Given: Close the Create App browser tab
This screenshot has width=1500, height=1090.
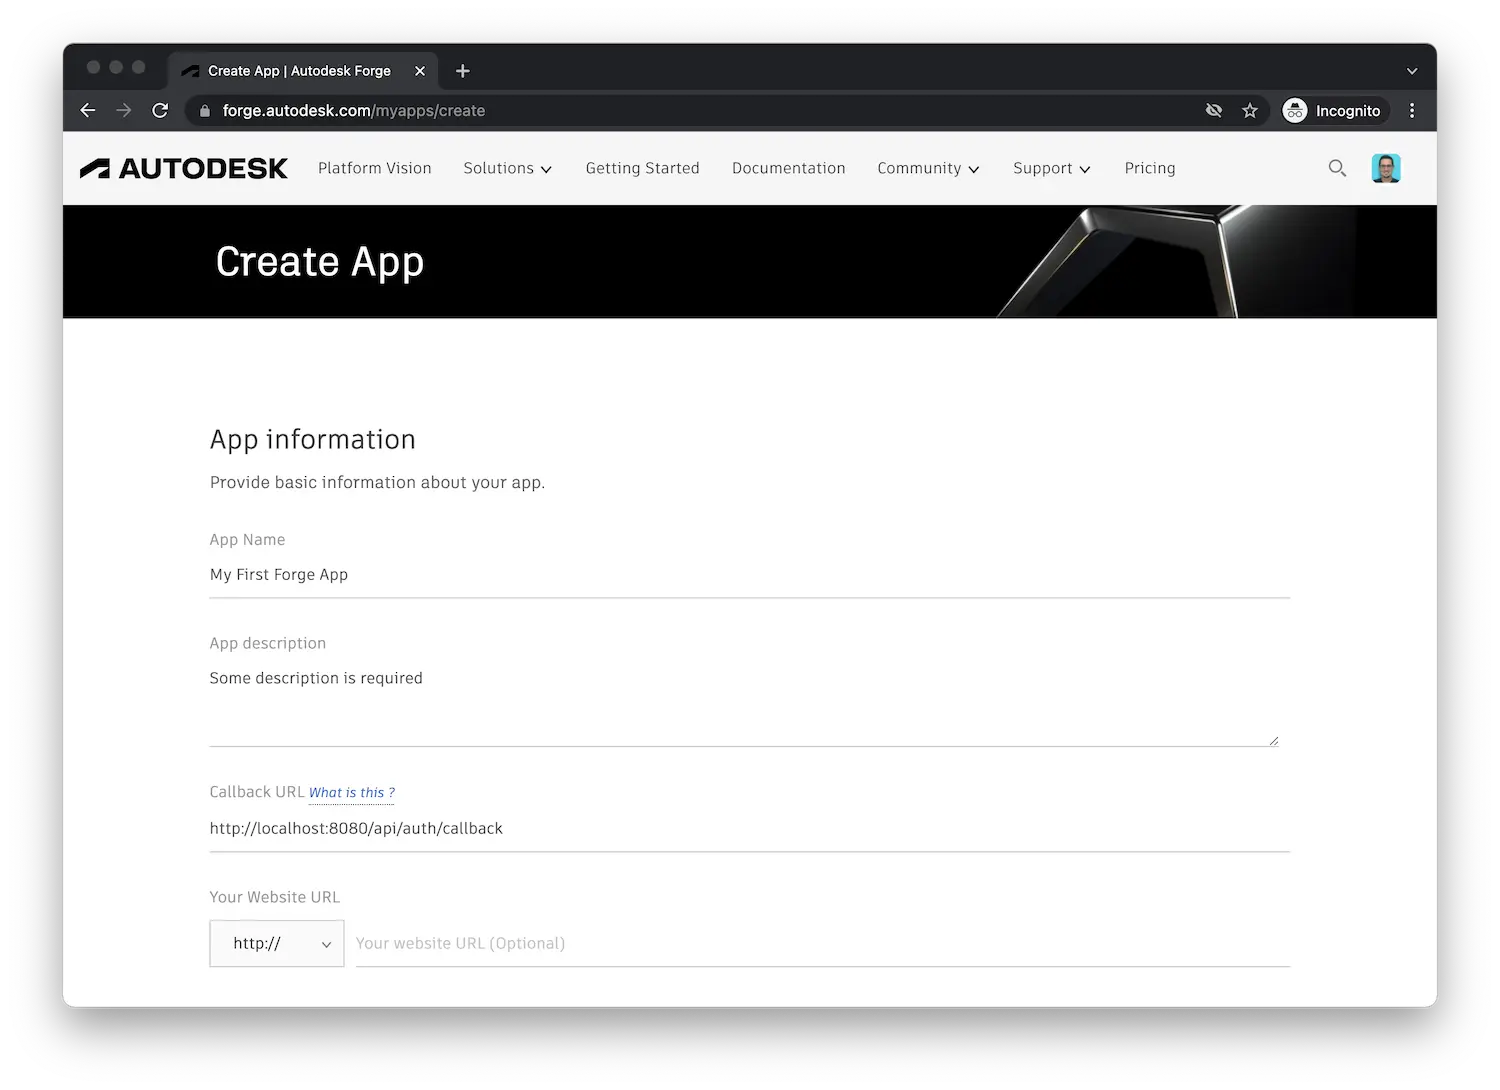Looking at the screenshot, I should click(420, 71).
